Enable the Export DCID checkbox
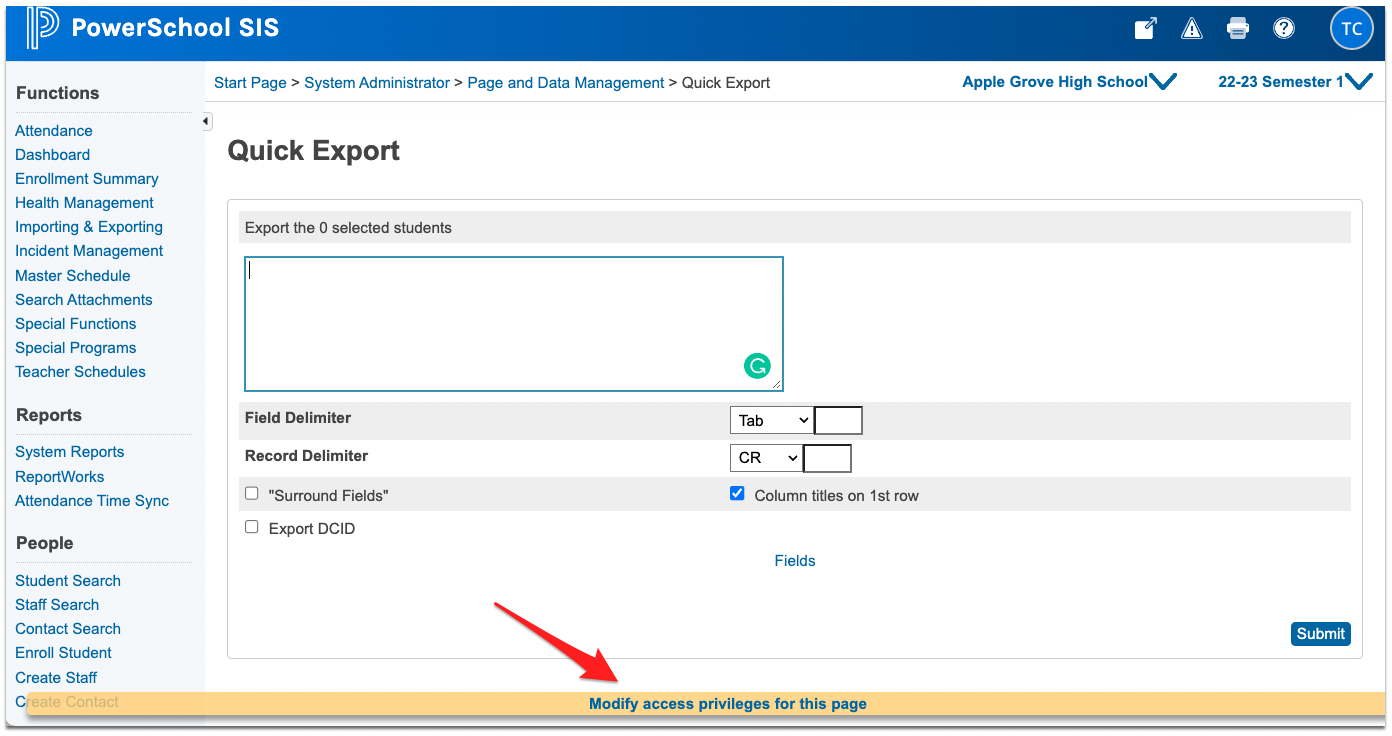 252,527
